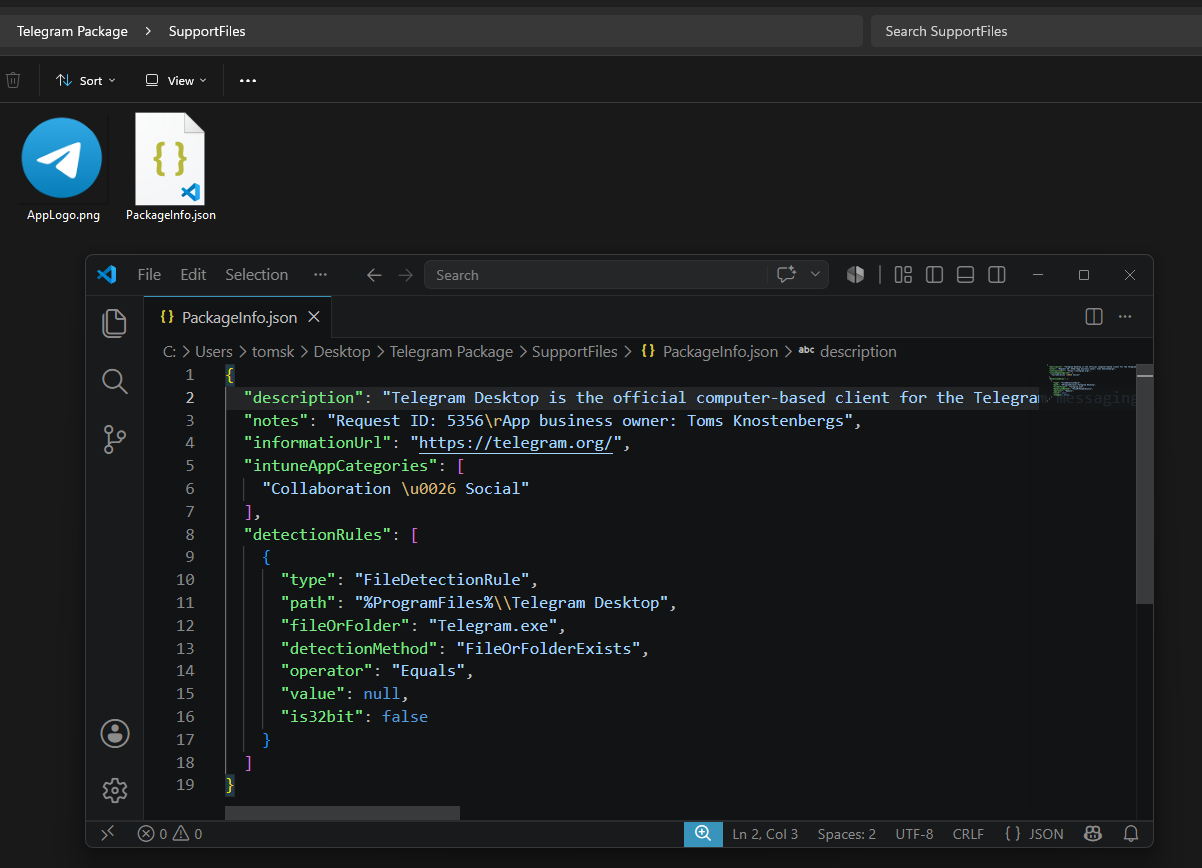The height and width of the screenshot is (868, 1202).
Task: Open Copilot status icon in status bar
Action: (1095, 833)
